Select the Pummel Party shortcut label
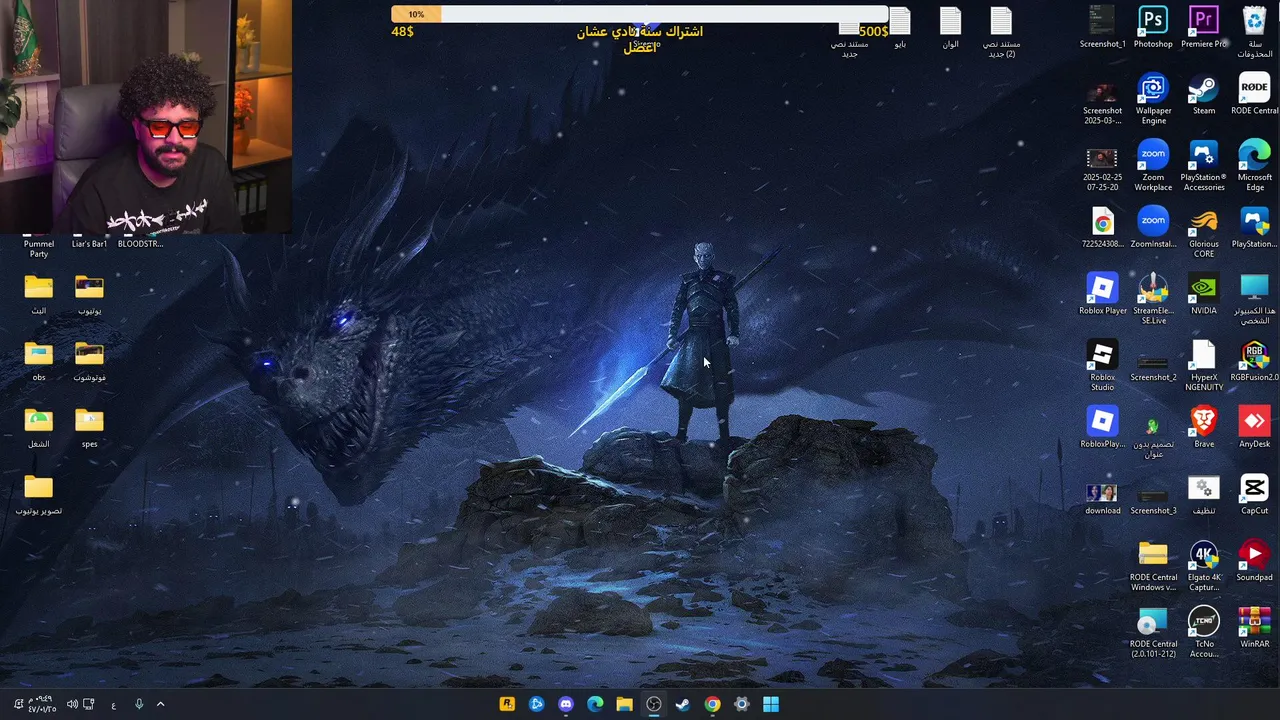 click(x=38, y=248)
